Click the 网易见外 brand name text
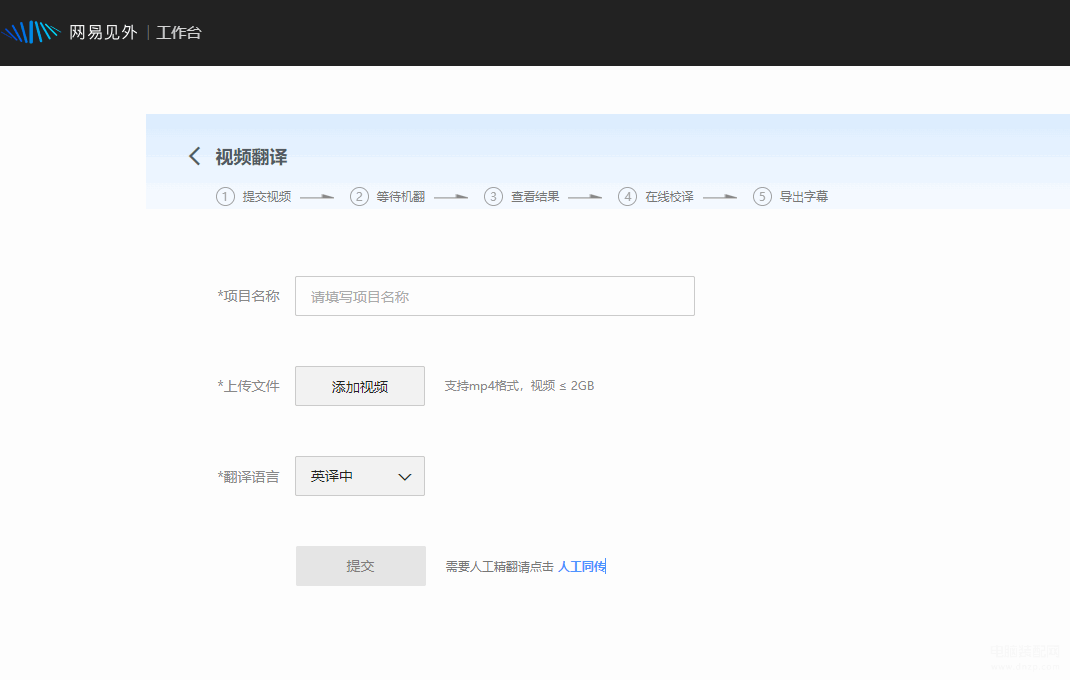This screenshot has height=680, width=1070. (x=103, y=33)
